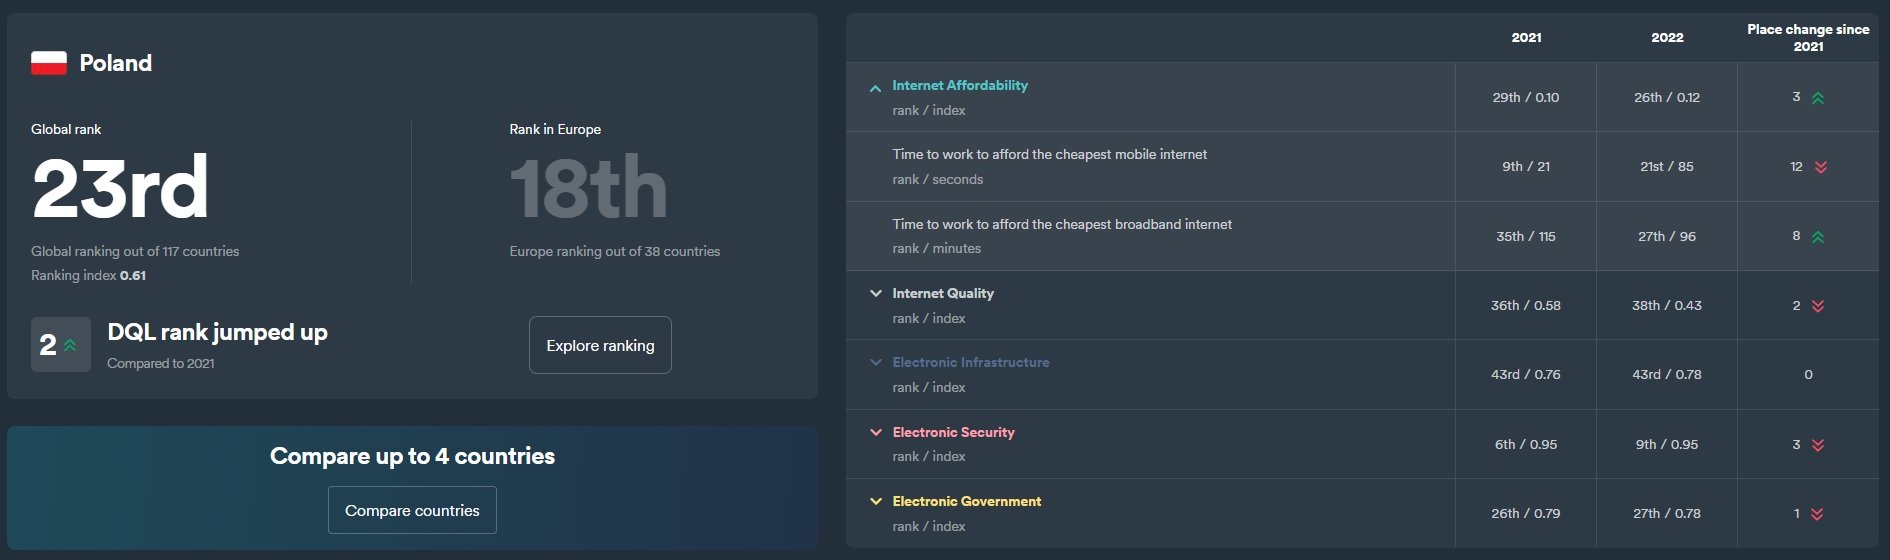The width and height of the screenshot is (1890, 560).
Task: Select the Internet Affordability heading
Action: pyautogui.click(x=960, y=85)
